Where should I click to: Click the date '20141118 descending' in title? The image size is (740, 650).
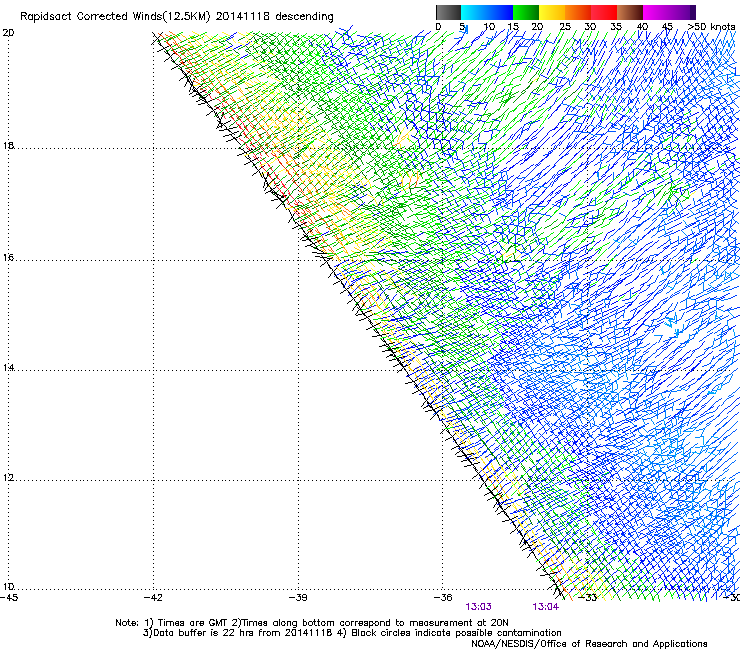click(x=274, y=16)
